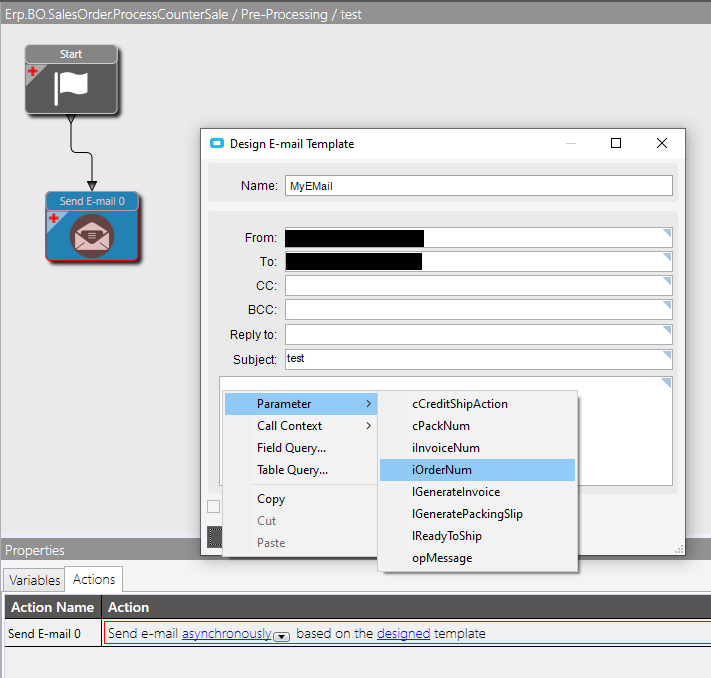Viewport: 711px width, 678px height.
Task: Insert the opMessage parameter
Action: (x=477, y=558)
